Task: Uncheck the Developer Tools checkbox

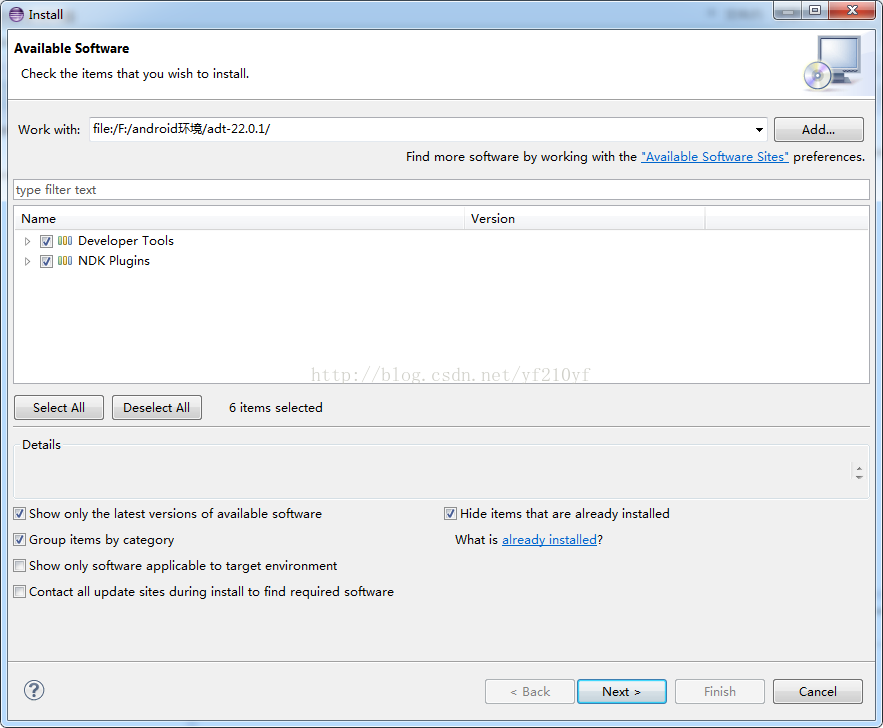Action: pos(46,242)
